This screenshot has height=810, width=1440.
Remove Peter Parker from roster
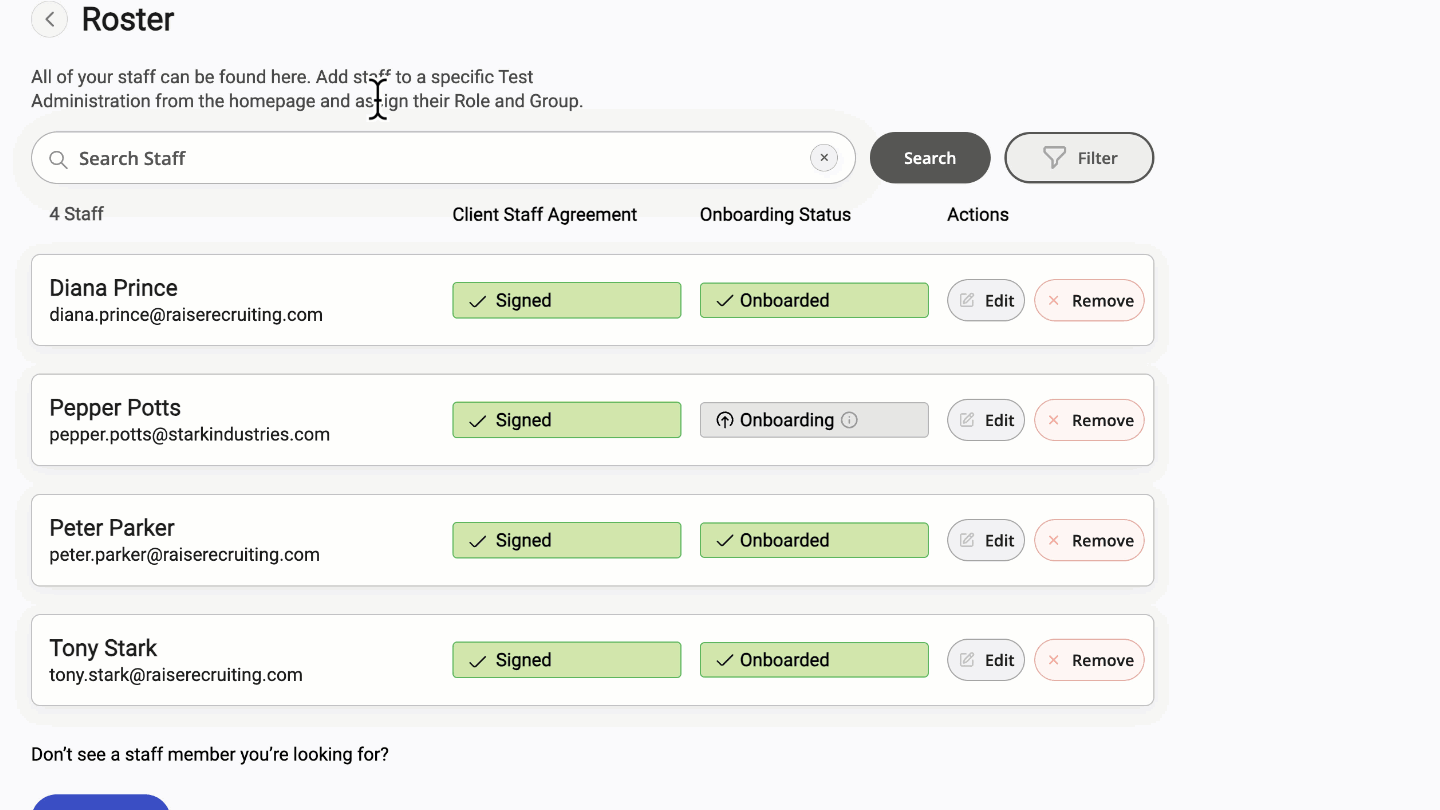point(1089,540)
